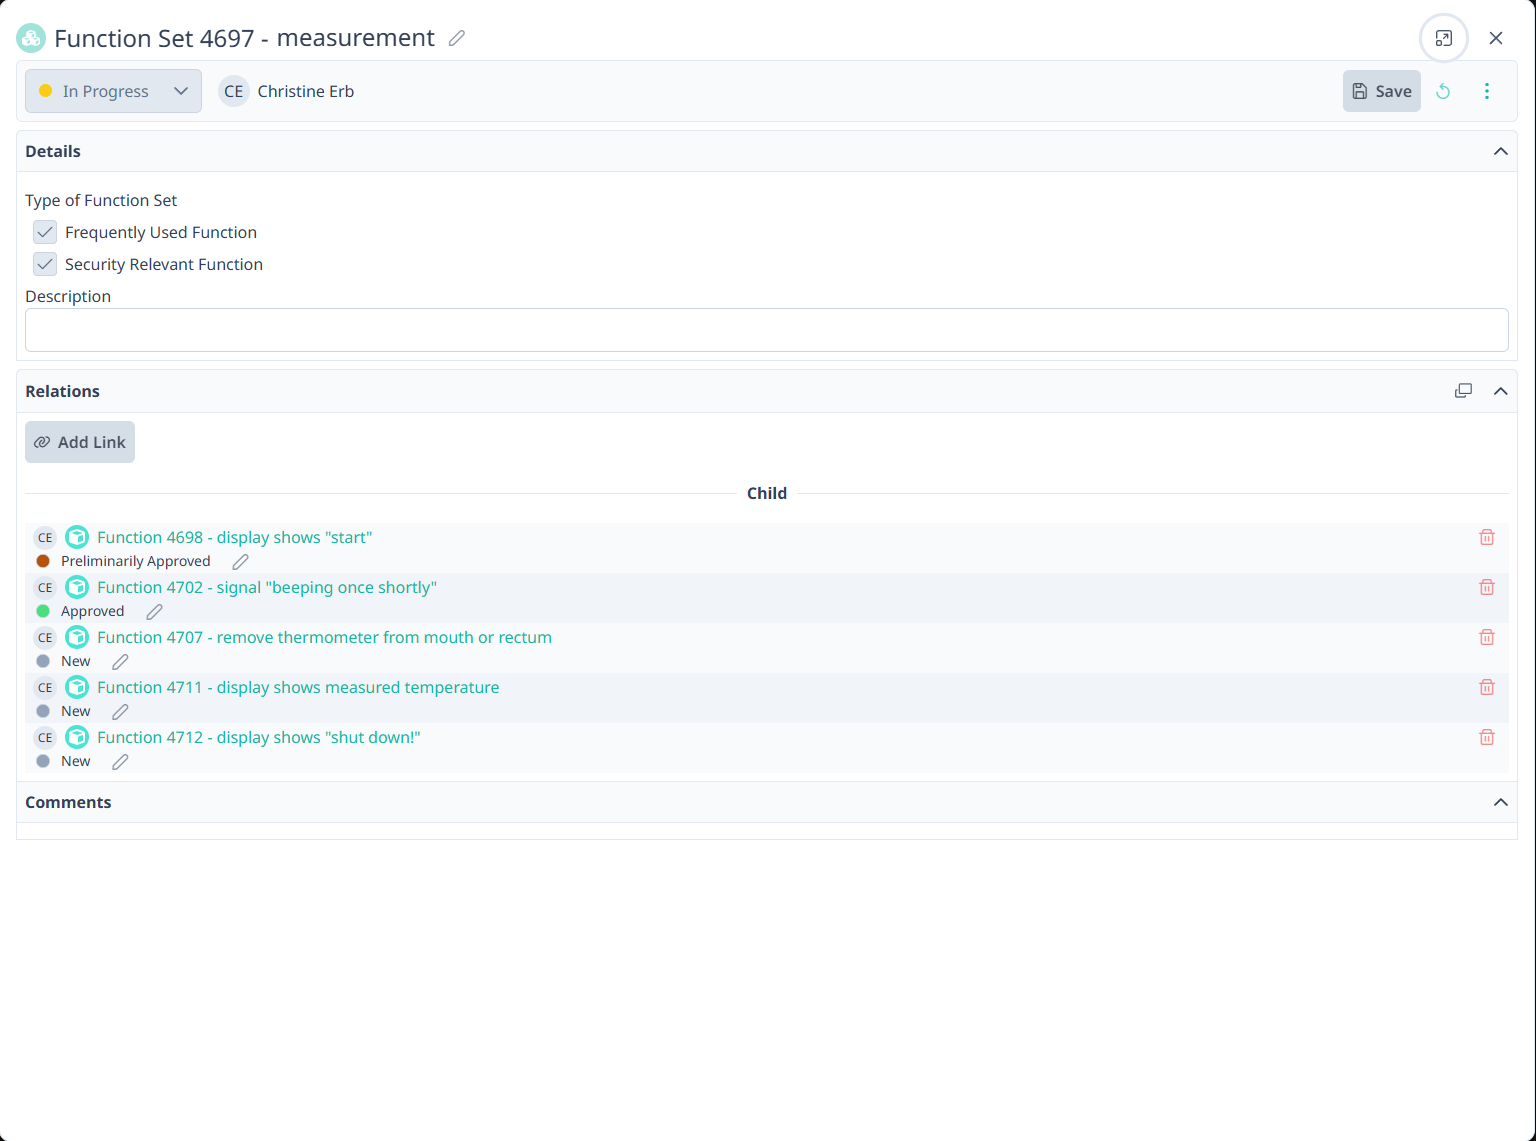Open the expand to full view icon
Screen dimensions: 1536x1141
1444,38
